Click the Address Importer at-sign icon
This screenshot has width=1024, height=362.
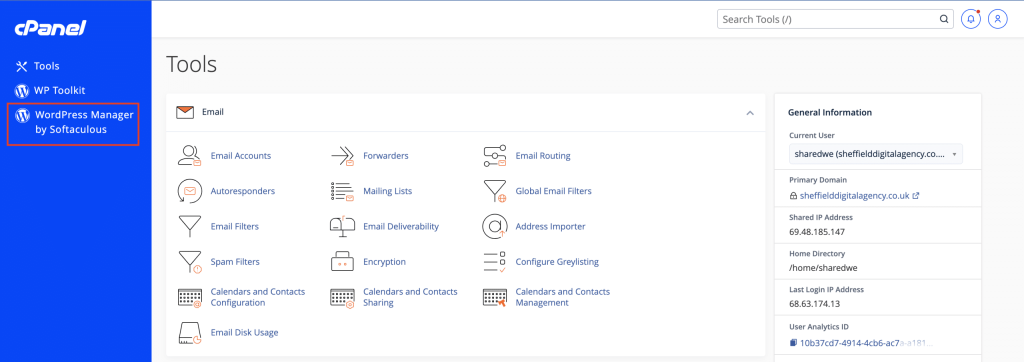coord(494,227)
